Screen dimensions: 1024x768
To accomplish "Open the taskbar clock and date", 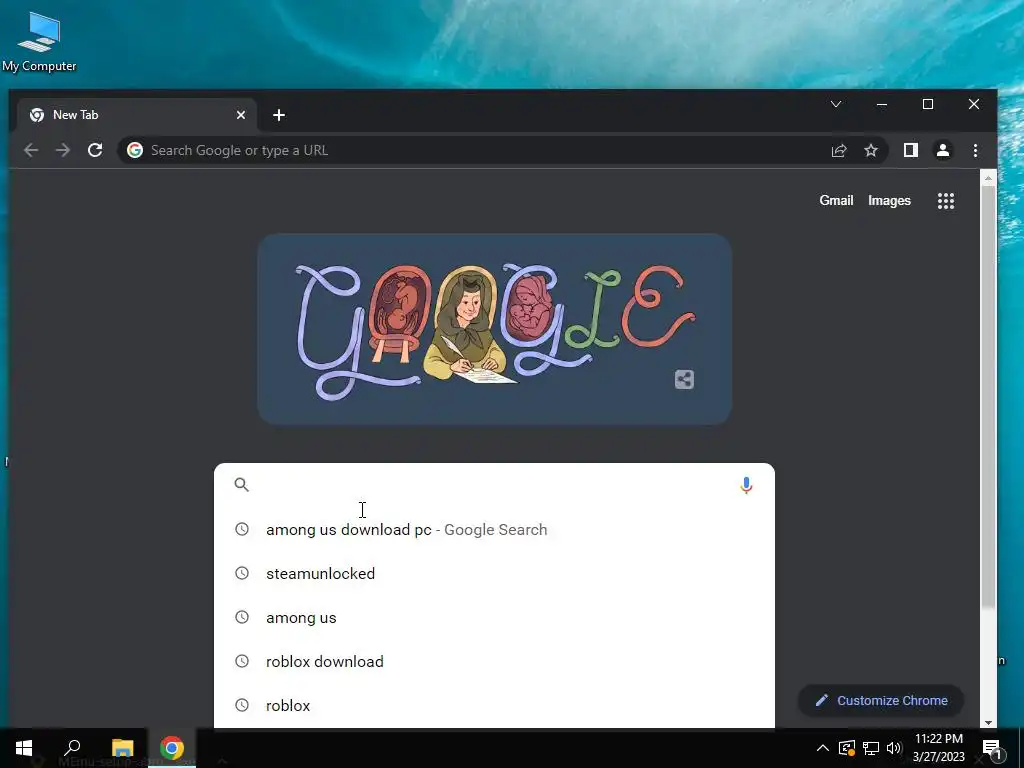I will [939, 748].
